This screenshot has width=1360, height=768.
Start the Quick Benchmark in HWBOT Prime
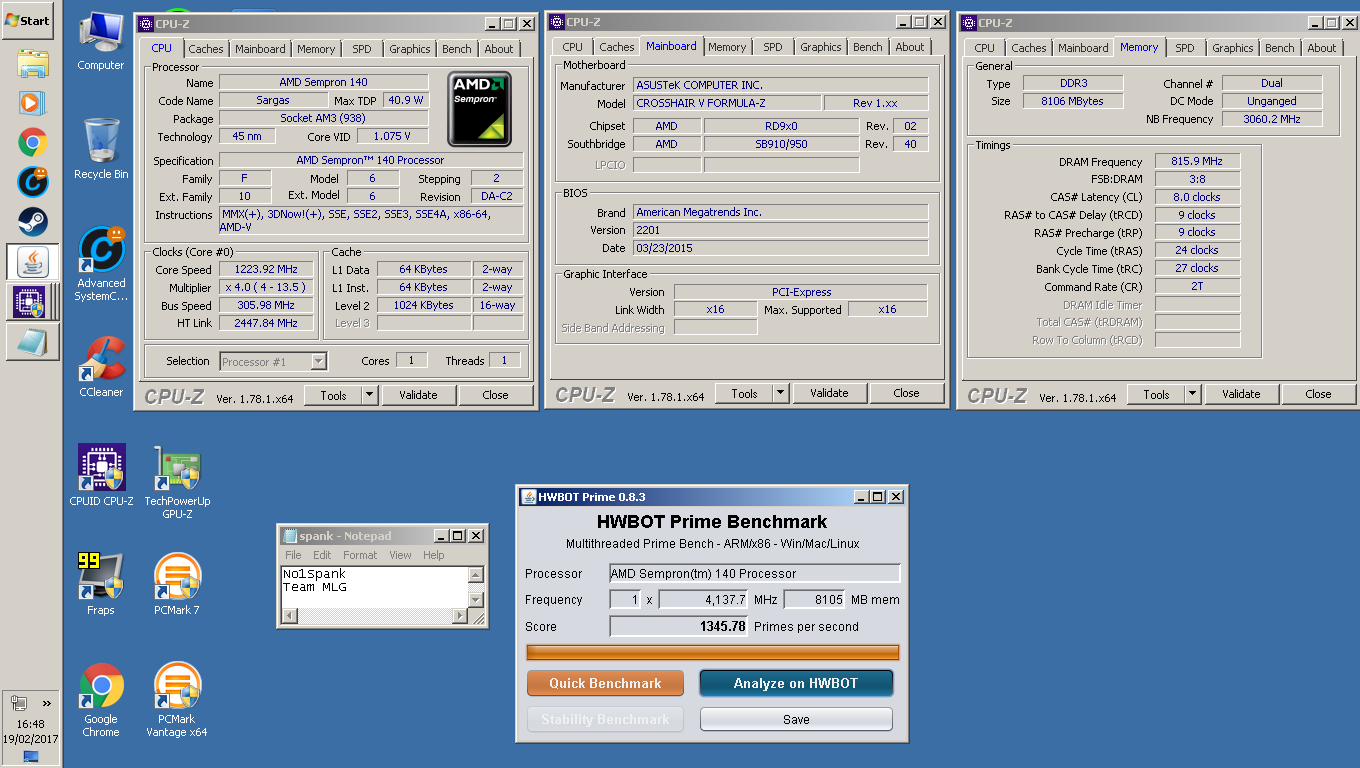pos(605,683)
